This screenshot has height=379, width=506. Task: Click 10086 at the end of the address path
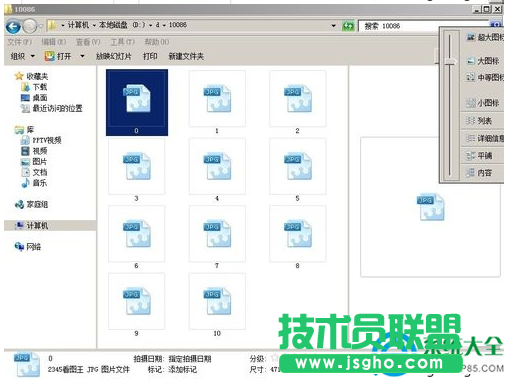pyautogui.click(x=178, y=25)
